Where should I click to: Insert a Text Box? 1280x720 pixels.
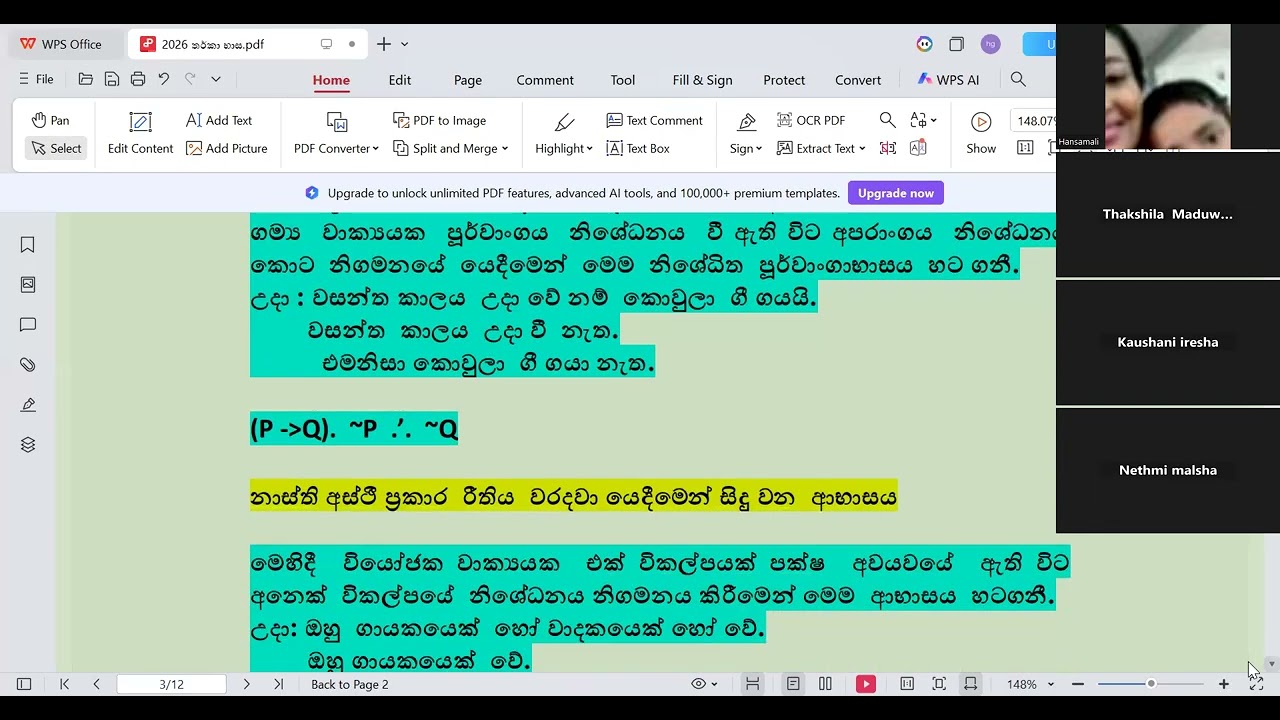[x=638, y=148]
